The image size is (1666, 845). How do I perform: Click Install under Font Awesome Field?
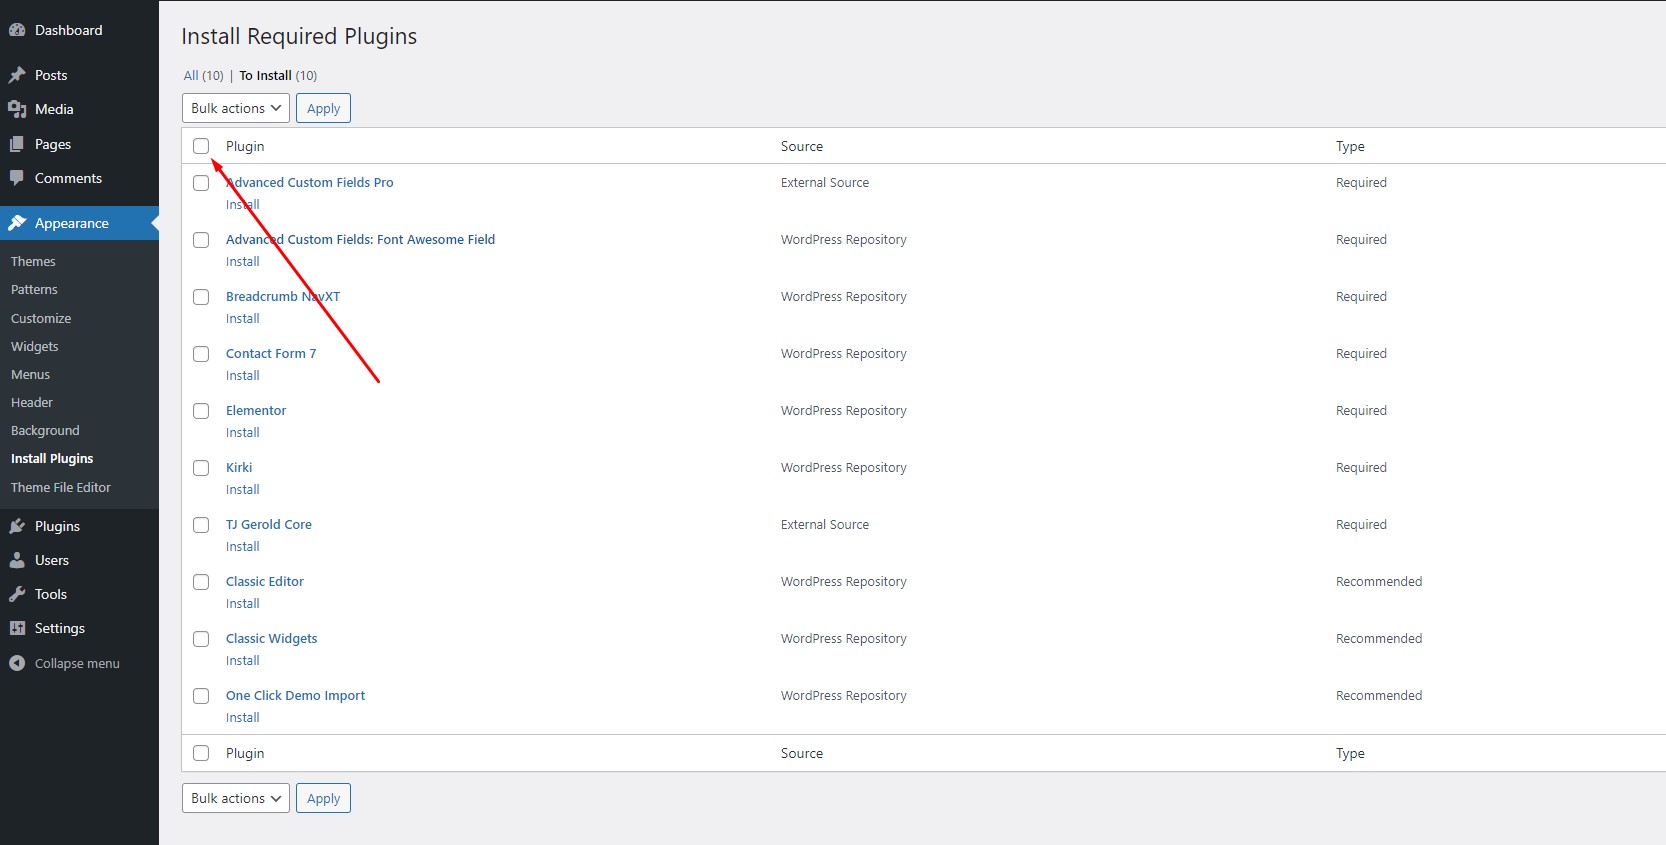243,261
